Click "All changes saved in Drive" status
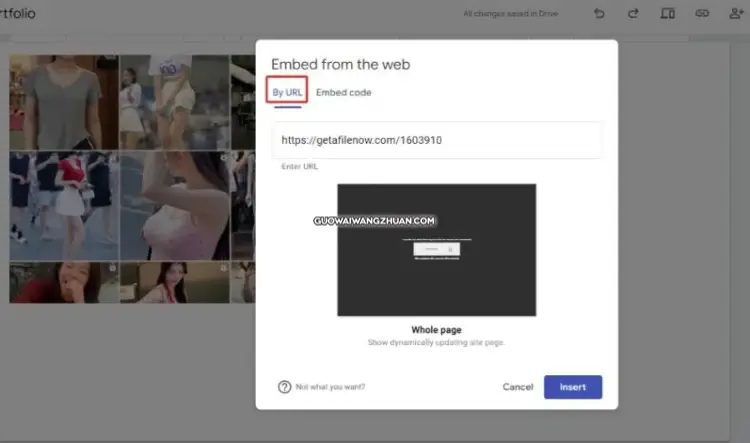The width and height of the screenshot is (750, 443). [x=510, y=13]
